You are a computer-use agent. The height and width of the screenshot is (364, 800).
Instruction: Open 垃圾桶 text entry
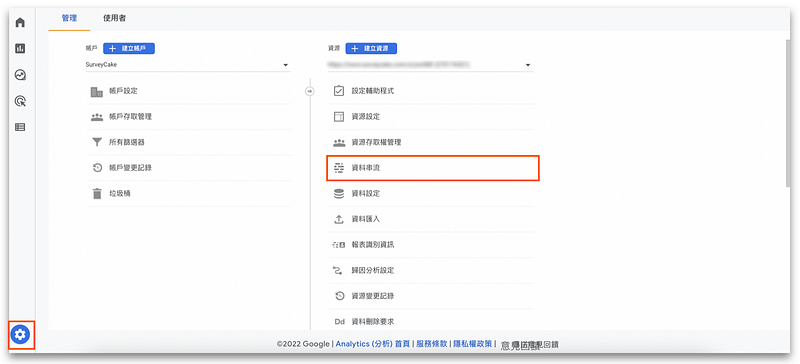pyautogui.click(x=120, y=193)
